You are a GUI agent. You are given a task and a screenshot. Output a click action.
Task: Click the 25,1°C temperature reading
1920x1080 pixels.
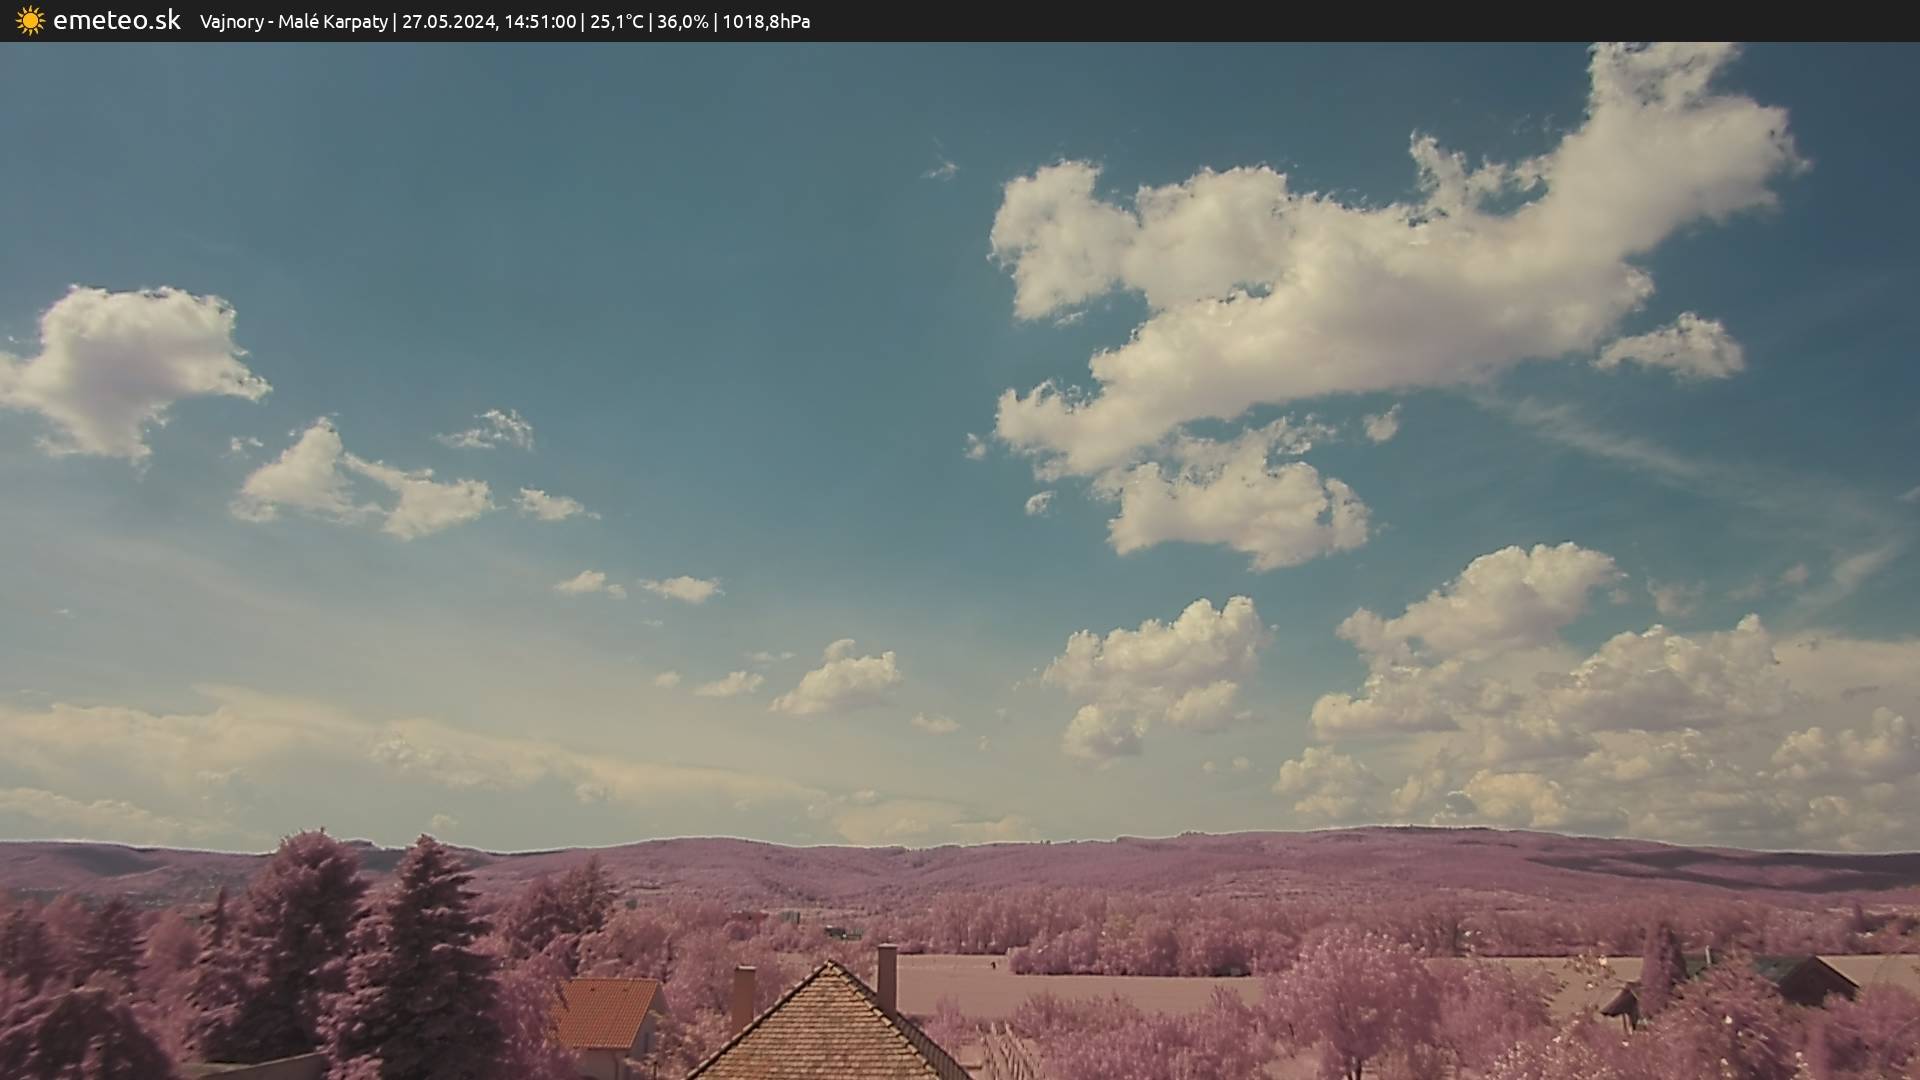point(616,21)
